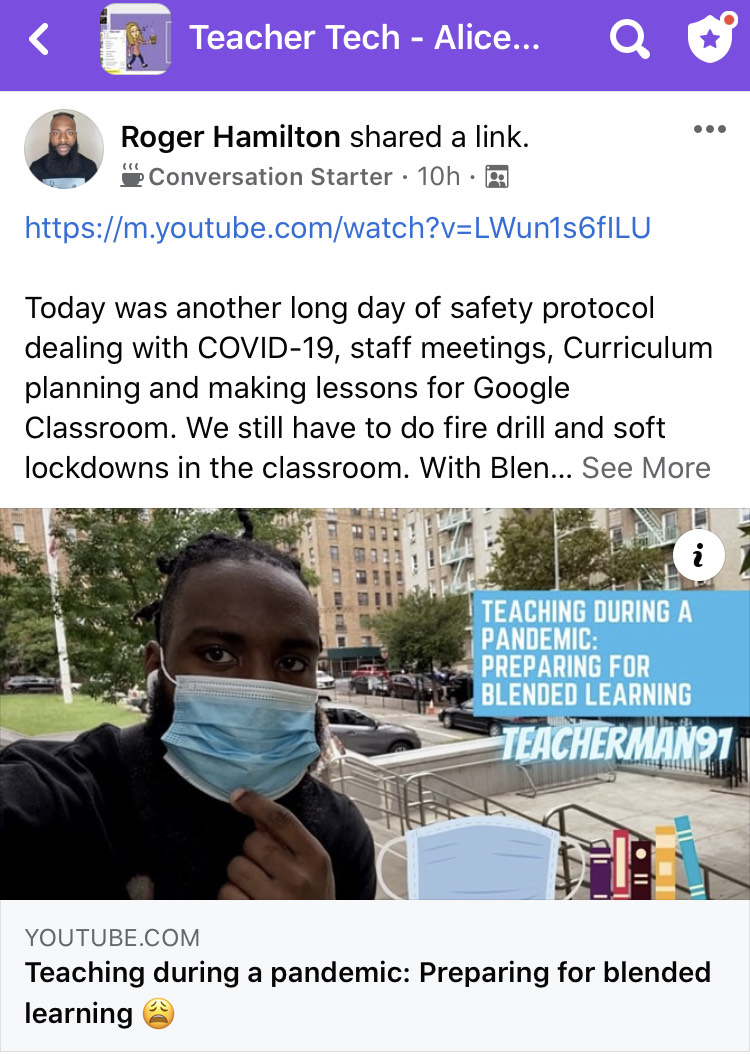Tap the Conversation Starter coffee cup icon
The width and height of the screenshot is (750, 1055).
click(131, 175)
